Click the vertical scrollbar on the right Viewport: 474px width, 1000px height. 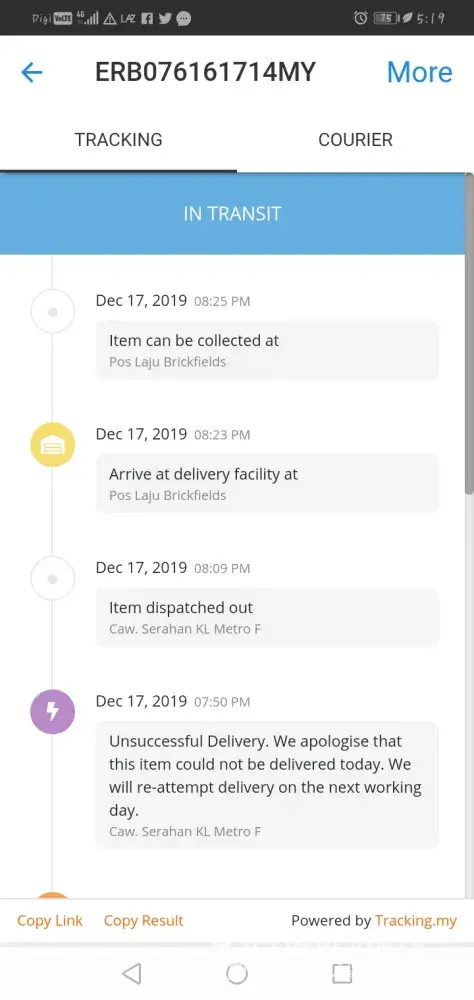(470, 334)
